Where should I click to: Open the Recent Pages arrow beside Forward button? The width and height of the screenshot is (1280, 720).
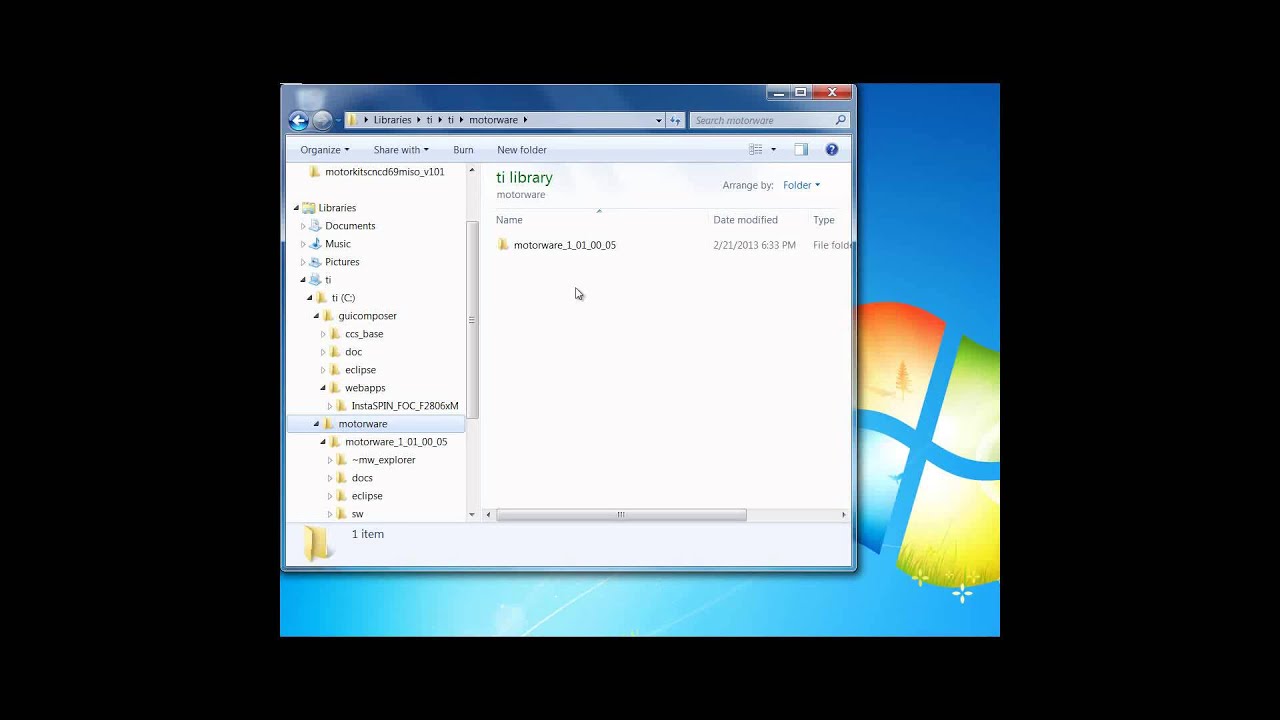339,120
